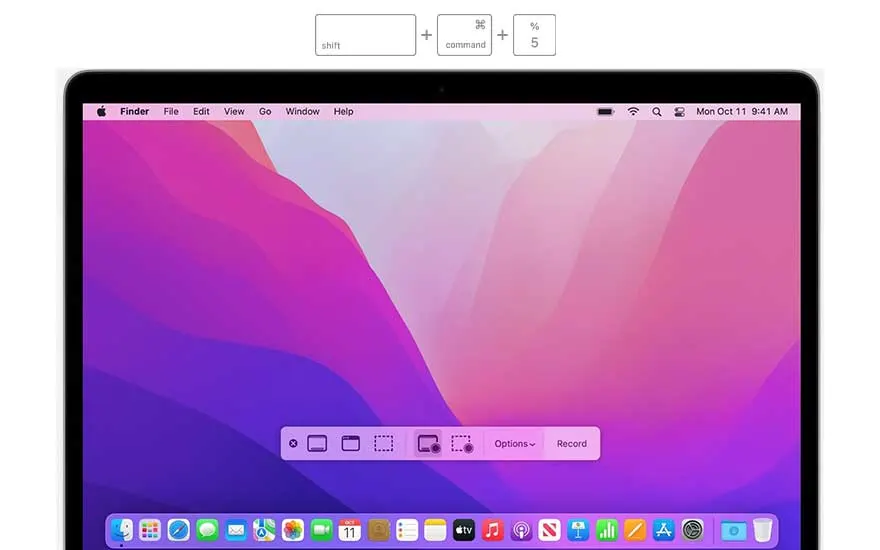Open the Music app from Dock
Viewport: 880px width, 550px height.
492,530
